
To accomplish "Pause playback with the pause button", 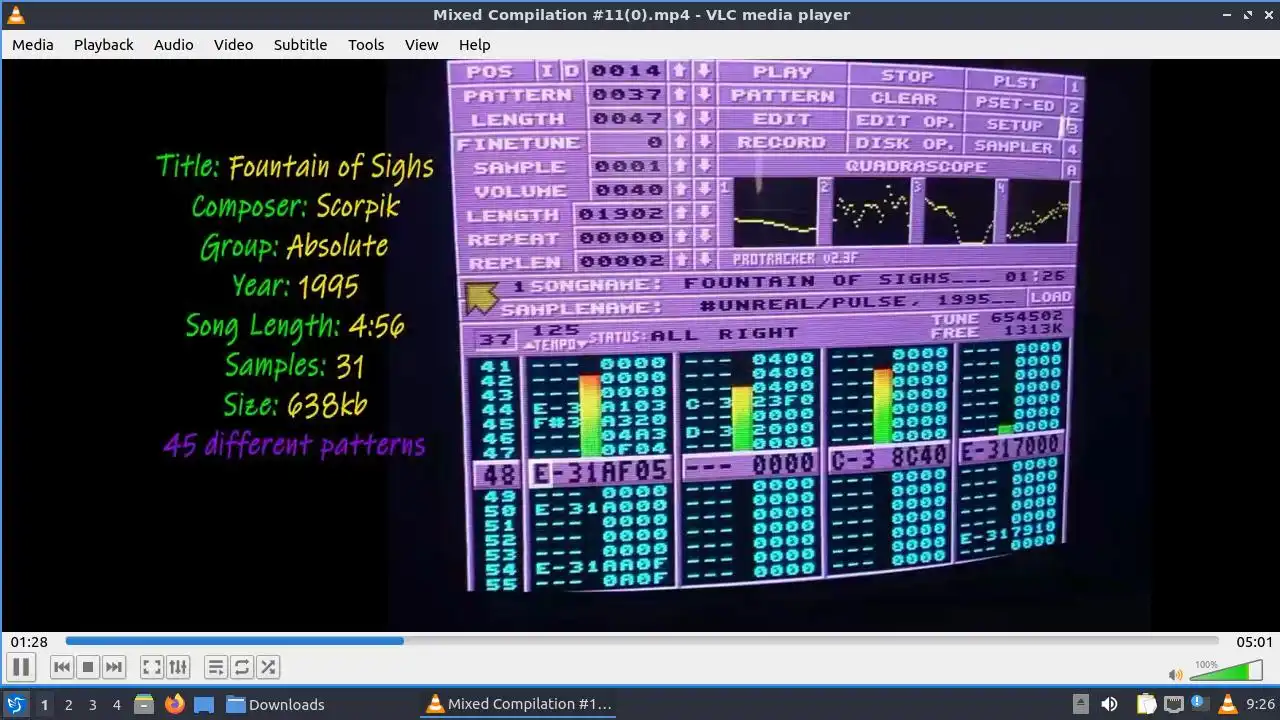I will click(21, 667).
